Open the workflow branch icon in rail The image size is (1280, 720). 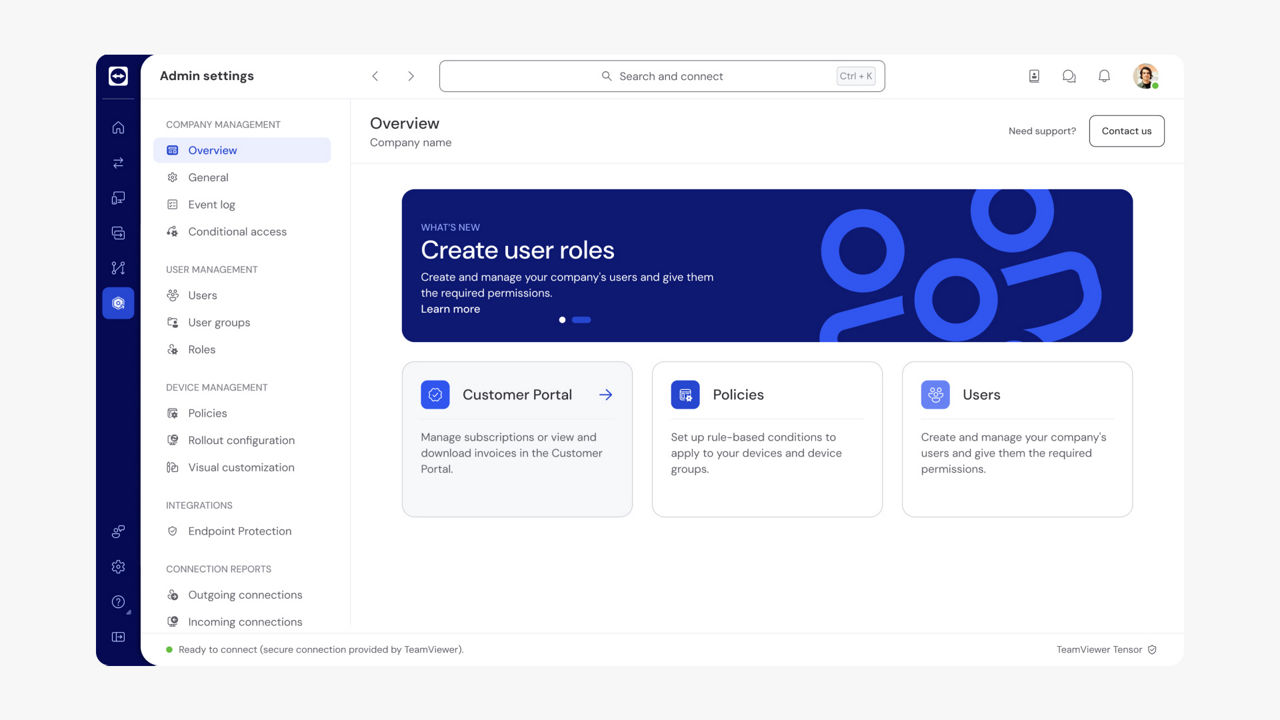pos(118,268)
